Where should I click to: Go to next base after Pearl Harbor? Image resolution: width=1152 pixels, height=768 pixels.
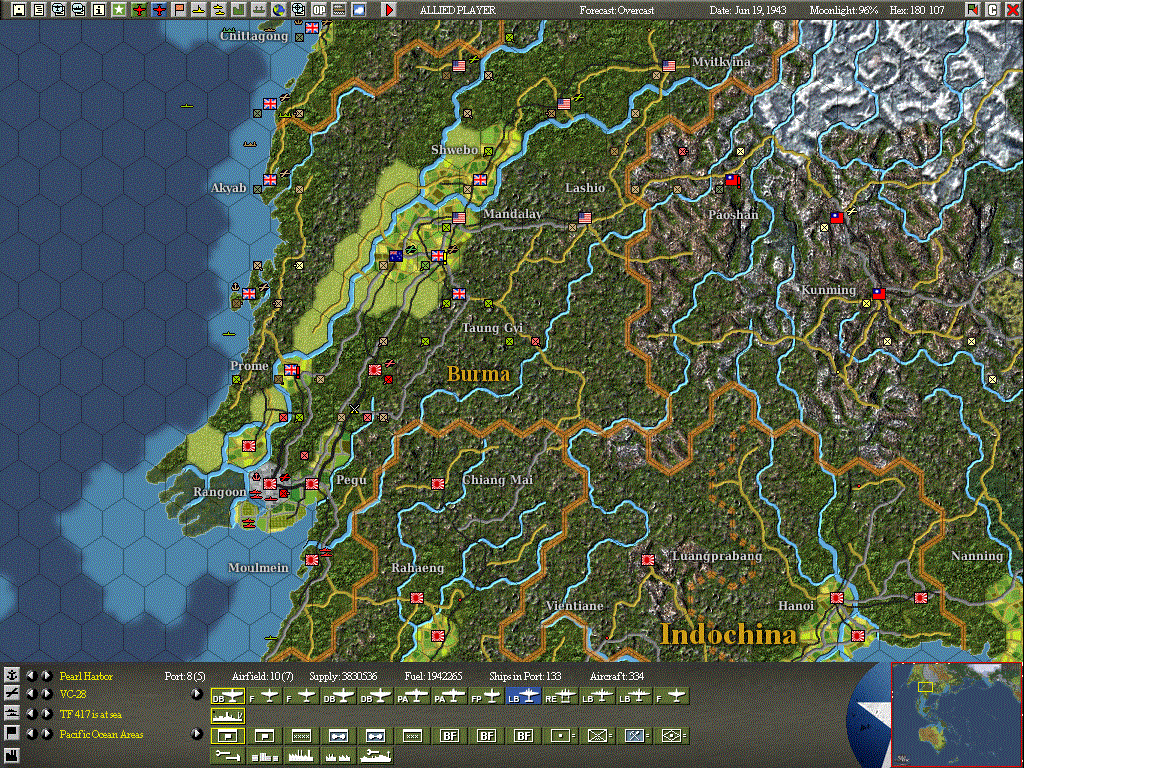point(46,675)
